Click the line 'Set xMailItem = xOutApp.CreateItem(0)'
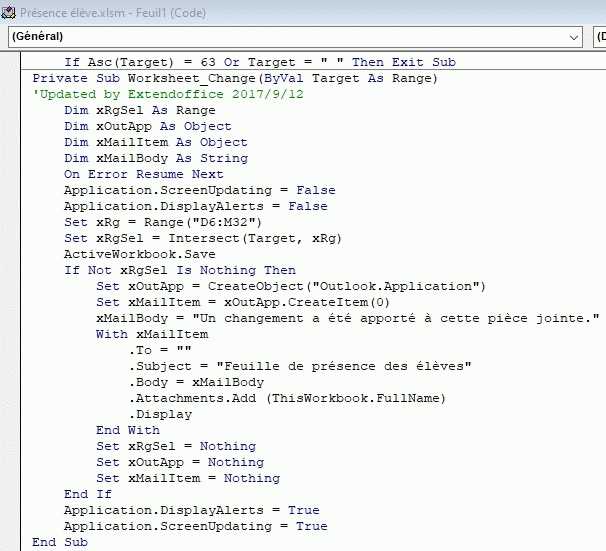The height and width of the screenshot is (551, 606). tap(243, 302)
